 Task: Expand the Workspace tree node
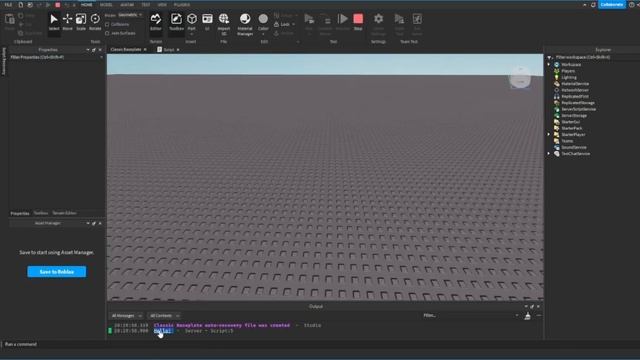(549, 64)
